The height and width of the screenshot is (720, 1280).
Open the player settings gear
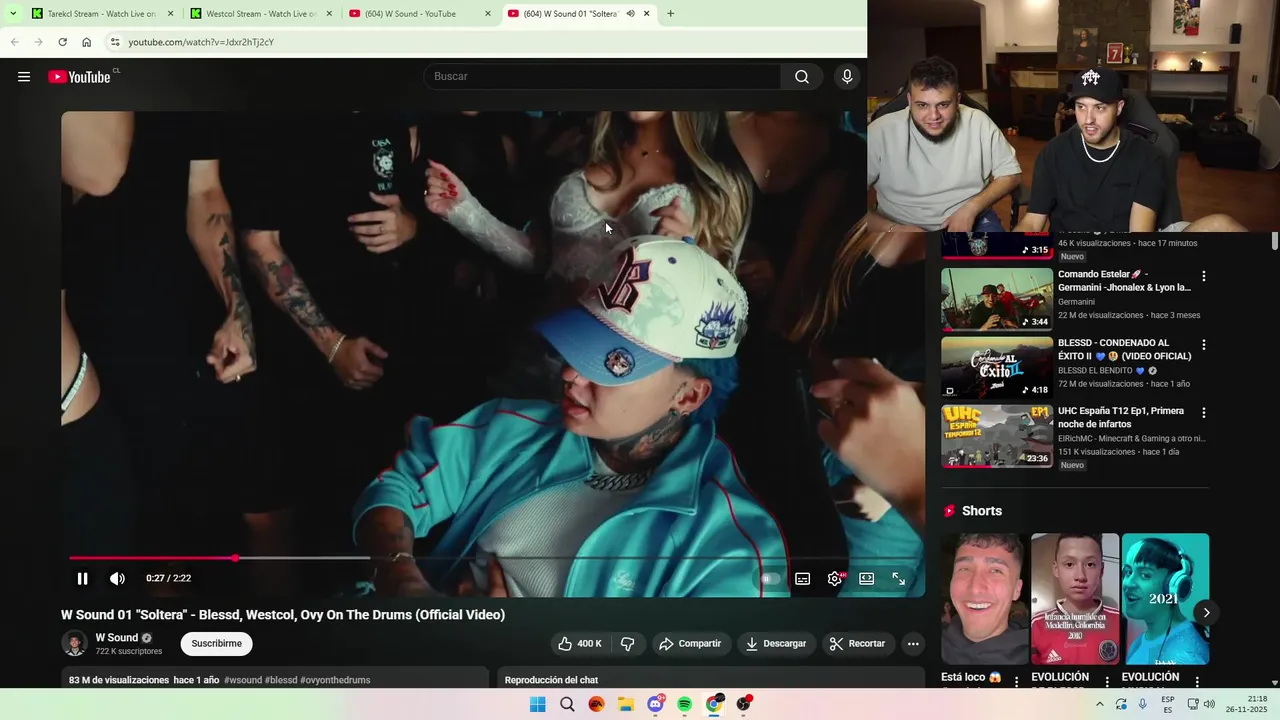pyautogui.click(x=834, y=578)
